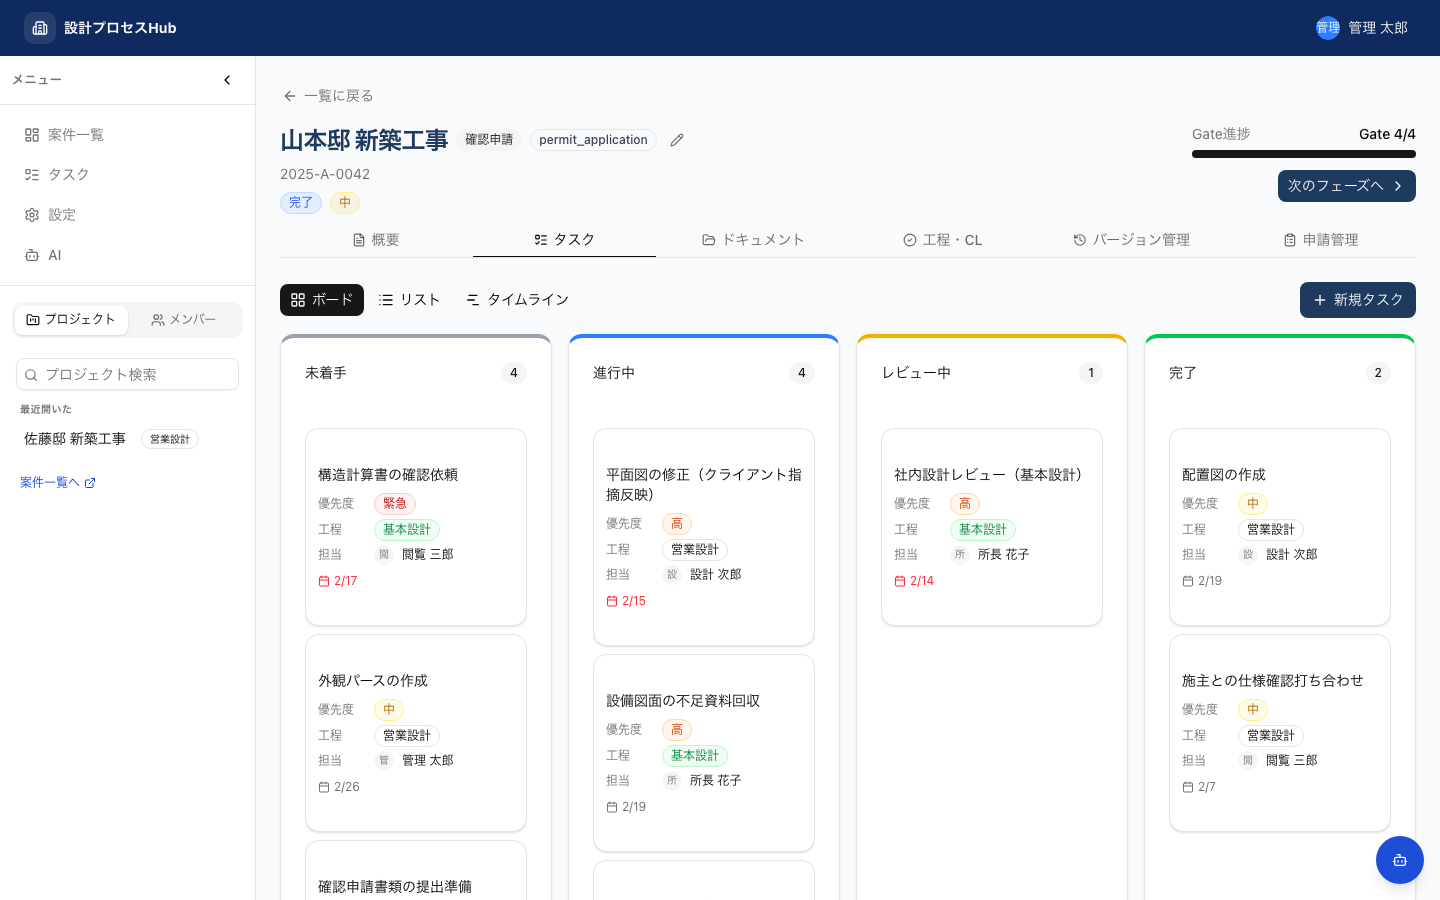Open the 案件一覧へ link
This screenshot has height=900, width=1440.
(x=50, y=482)
